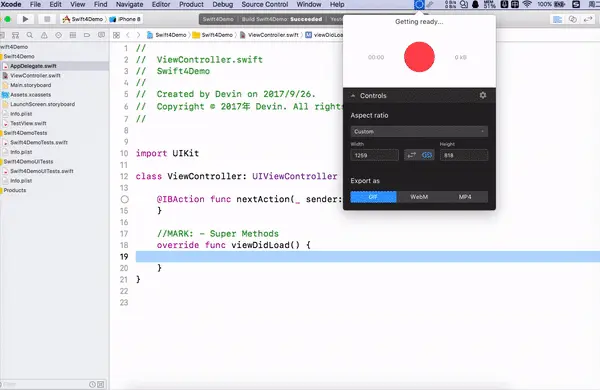Select ViewController.swift in project navigator
This screenshot has width=600, height=390.
click(35, 75)
